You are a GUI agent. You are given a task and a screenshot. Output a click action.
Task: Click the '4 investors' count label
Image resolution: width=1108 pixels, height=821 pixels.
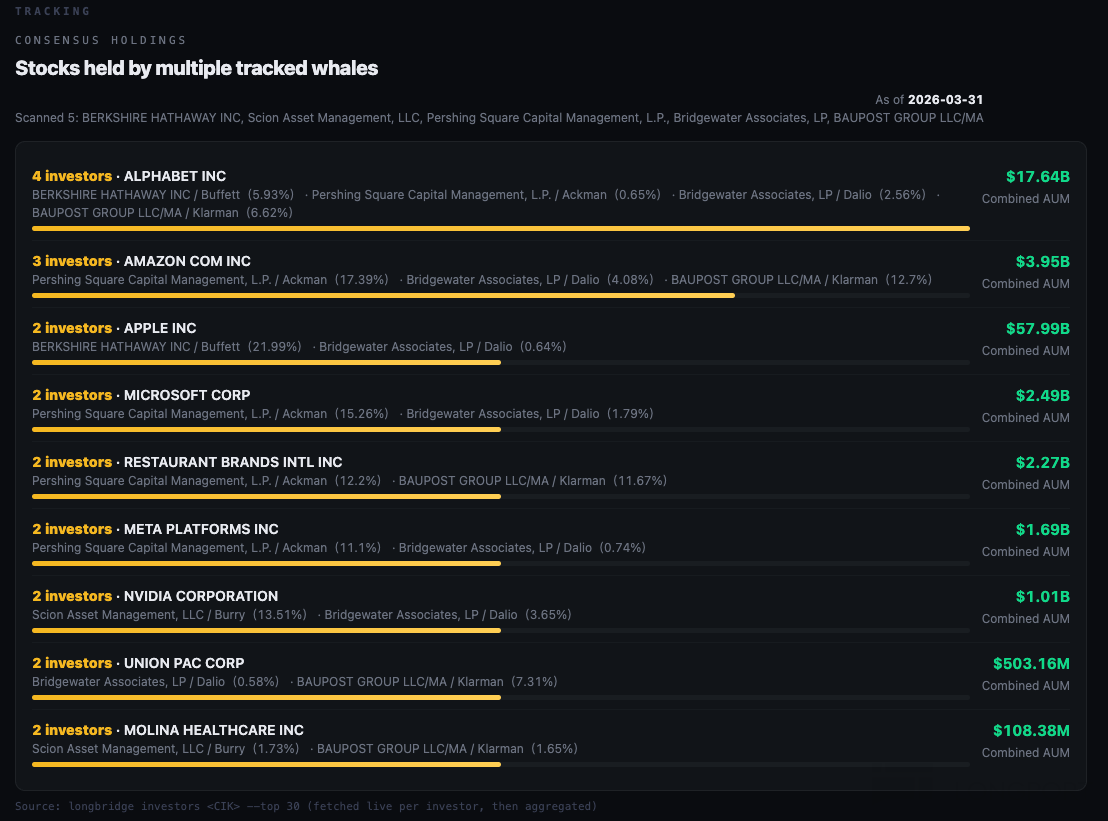pyautogui.click(x=72, y=176)
